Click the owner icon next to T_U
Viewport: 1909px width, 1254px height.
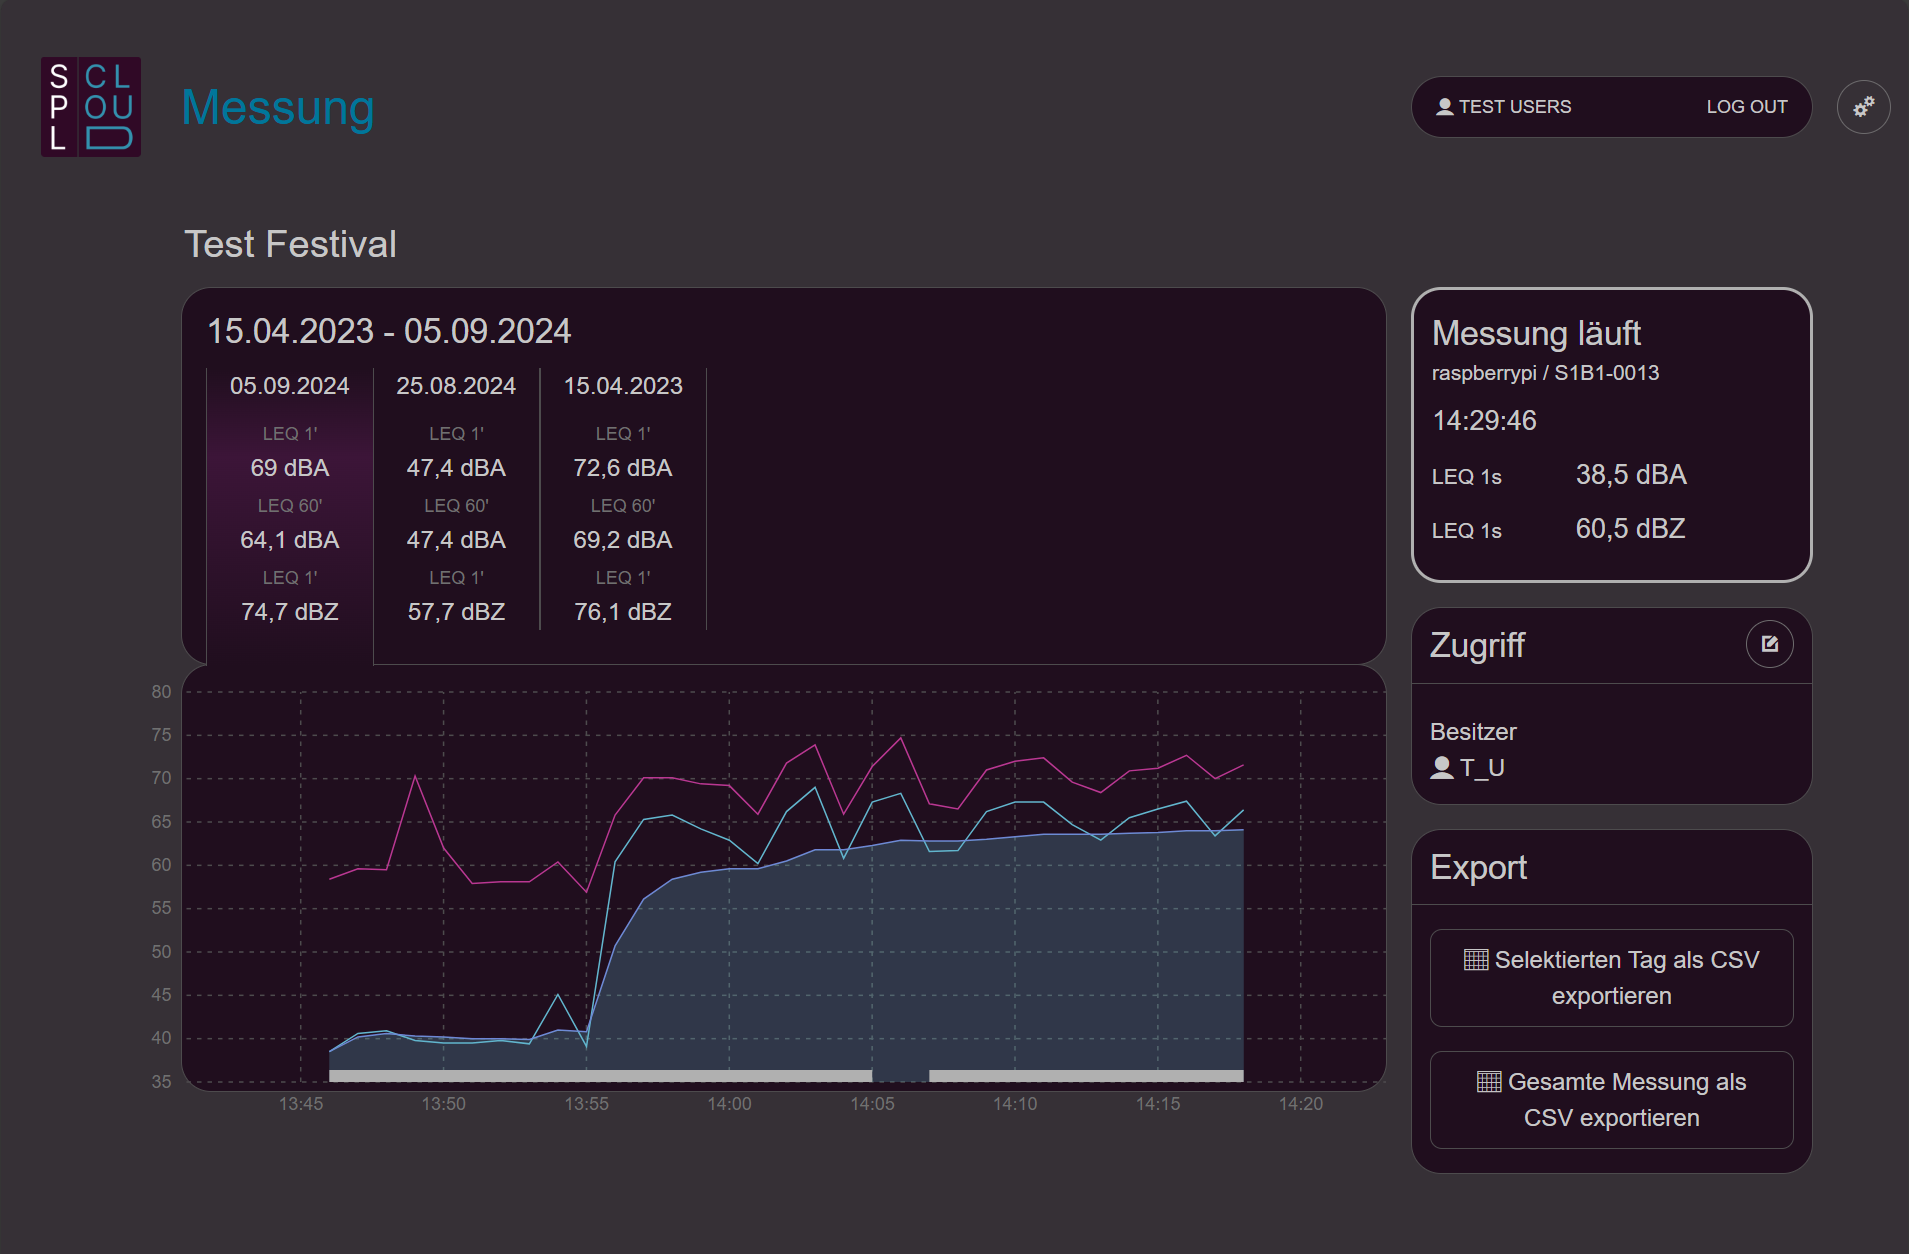tap(1442, 767)
